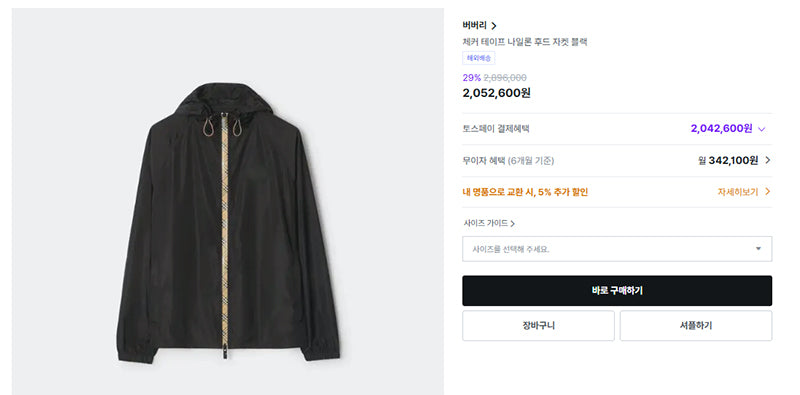The width and height of the screenshot is (800, 395).
Task: Click the 장바구니 button
Action: [x=538, y=326]
